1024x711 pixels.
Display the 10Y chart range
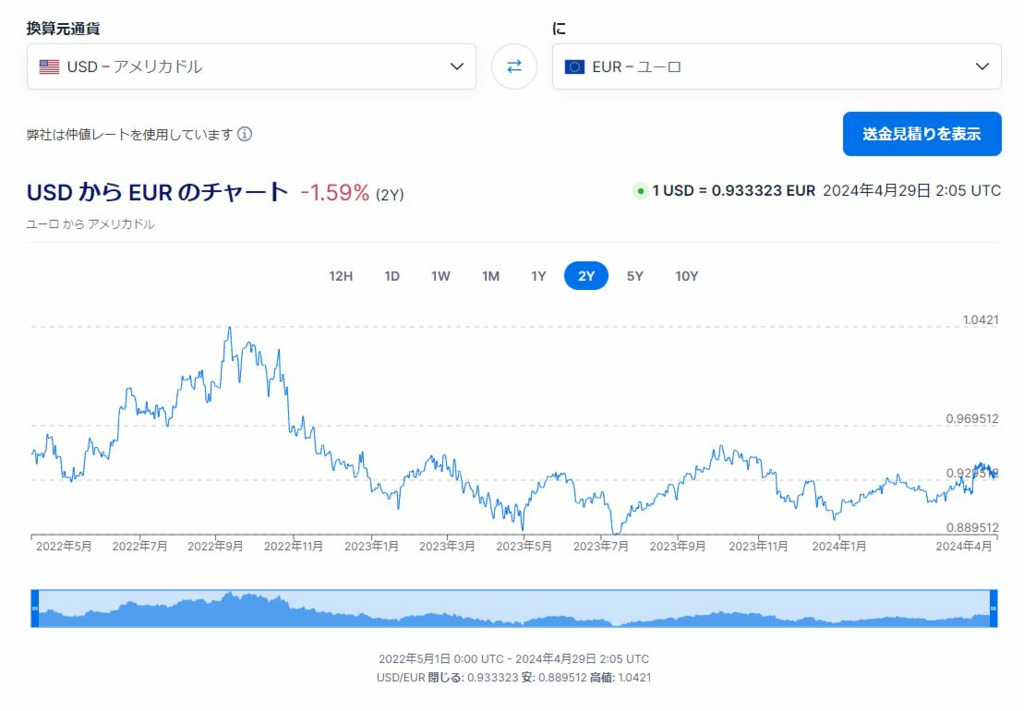pos(686,276)
